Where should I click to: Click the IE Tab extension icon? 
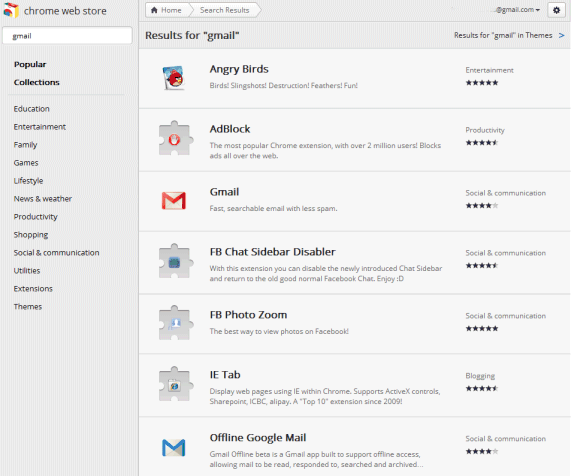click(175, 384)
